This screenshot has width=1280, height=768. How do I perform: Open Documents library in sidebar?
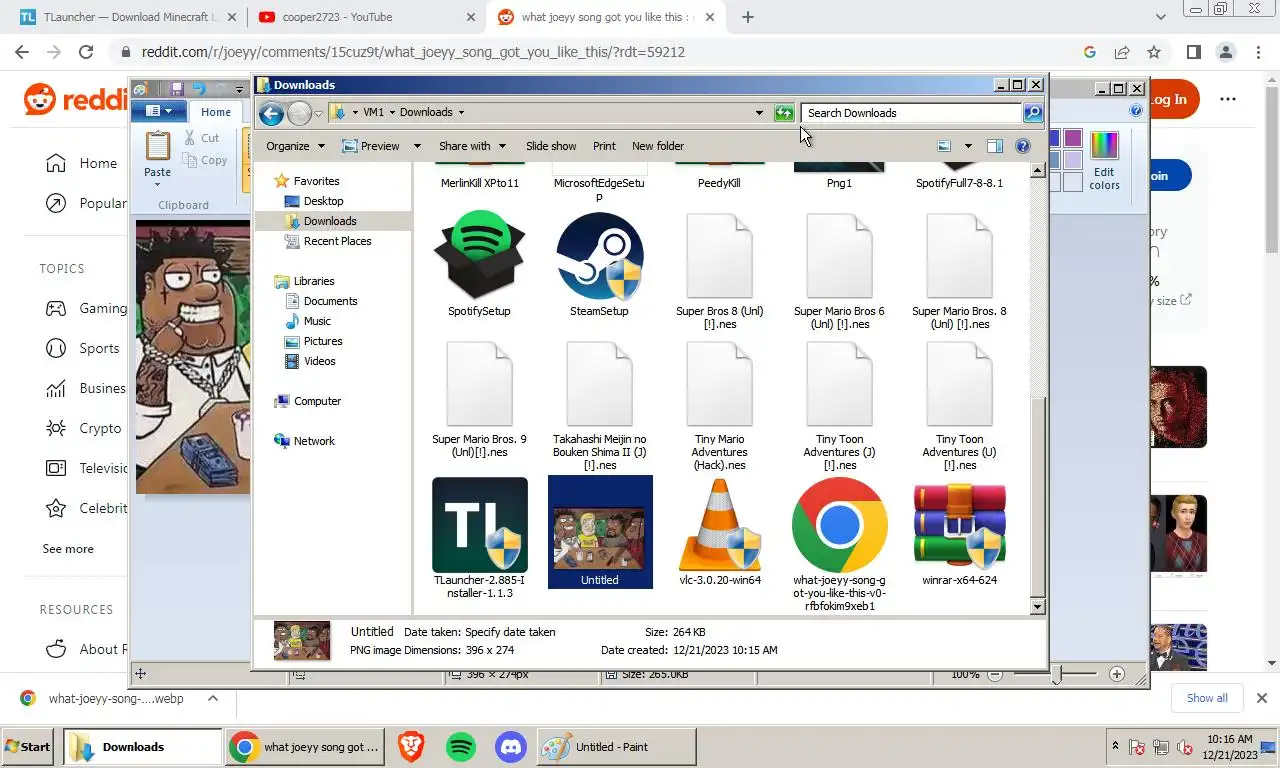point(330,301)
